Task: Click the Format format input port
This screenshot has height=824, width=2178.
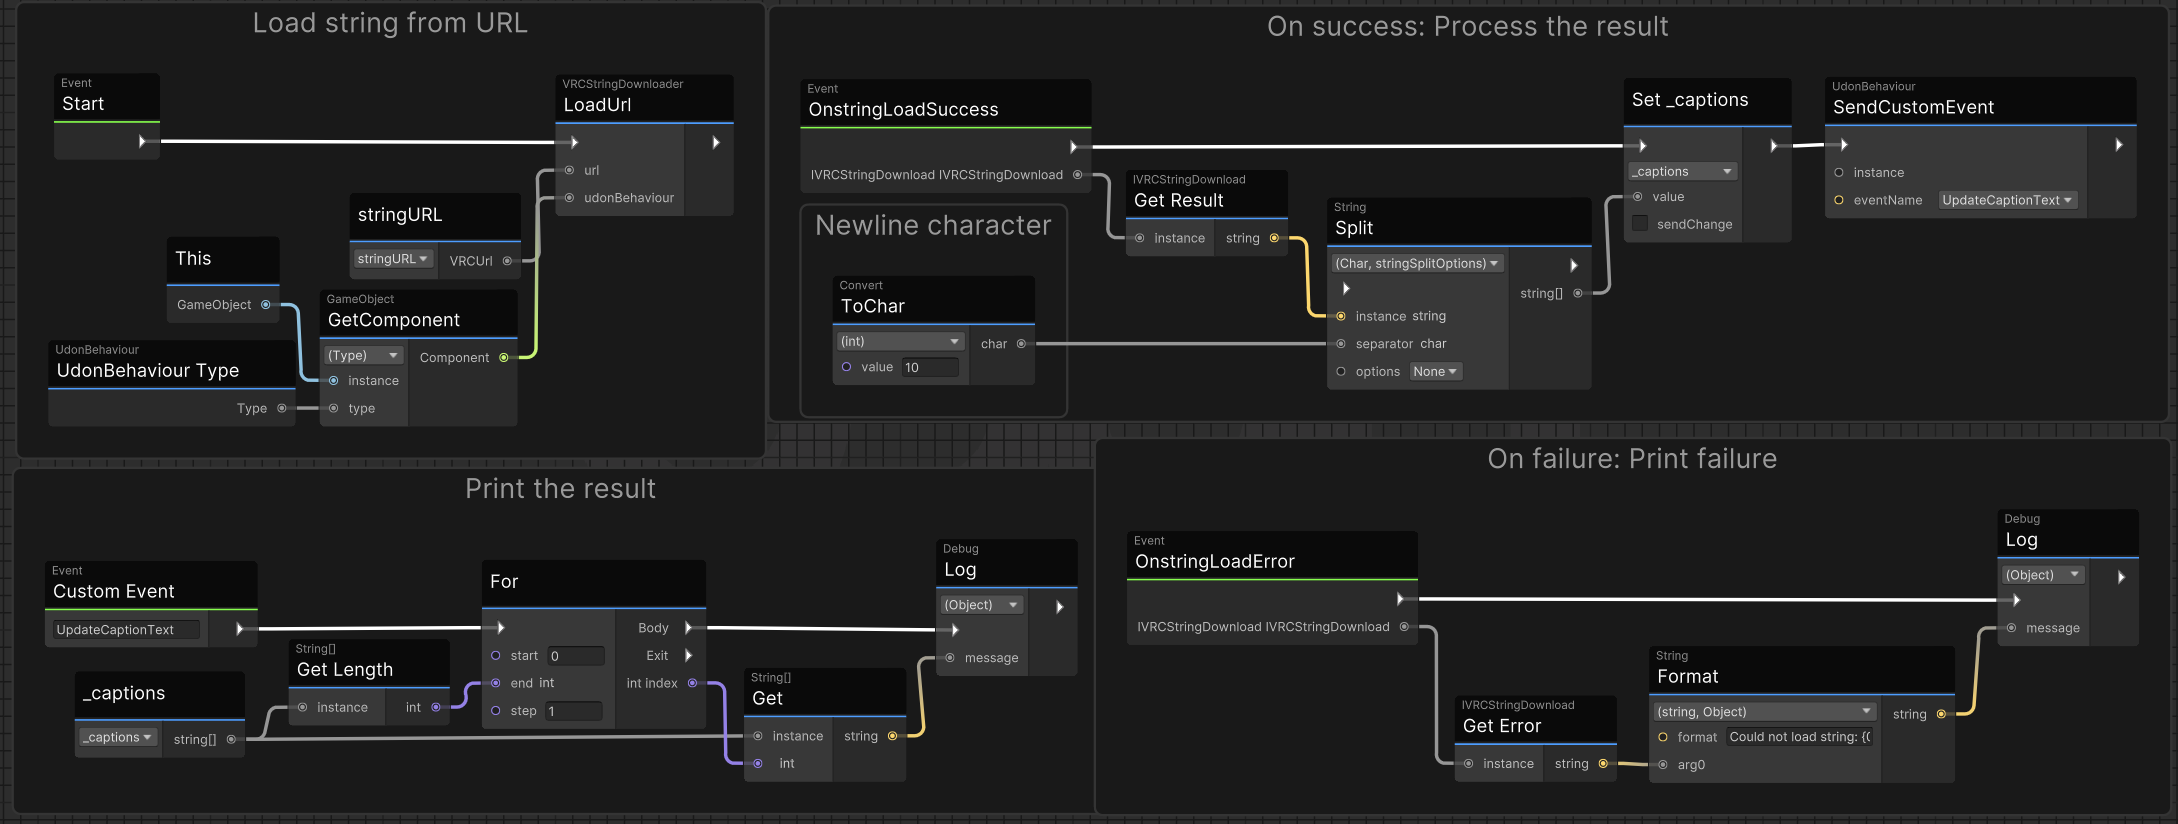Action: point(1663,737)
